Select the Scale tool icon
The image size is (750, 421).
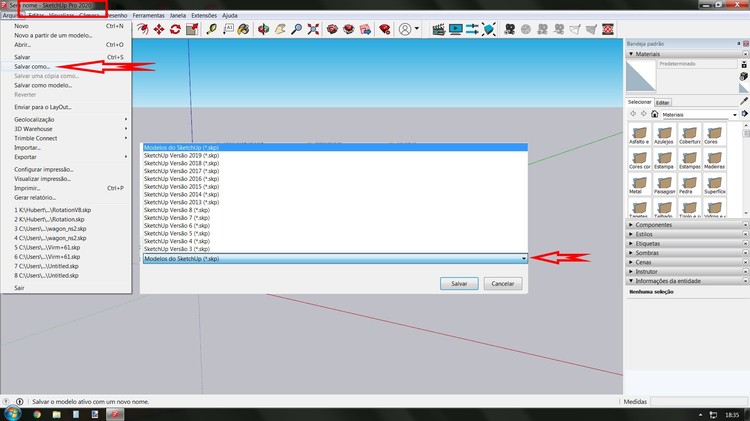coord(192,30)
